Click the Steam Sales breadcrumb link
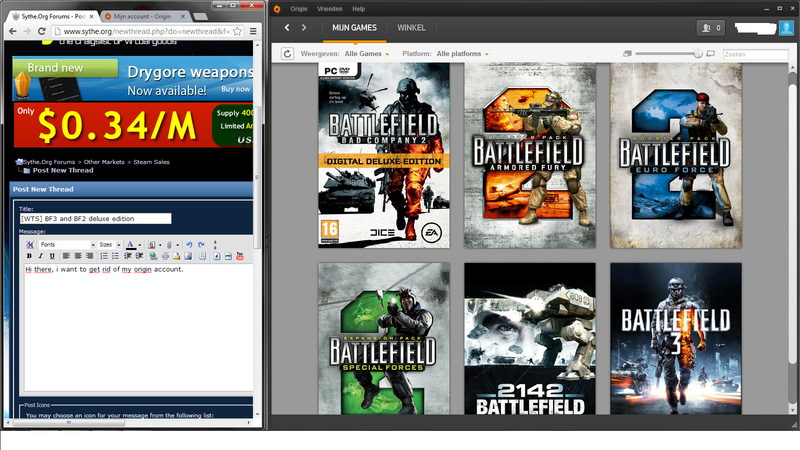800x450 pixels. (x=152, y=162)
